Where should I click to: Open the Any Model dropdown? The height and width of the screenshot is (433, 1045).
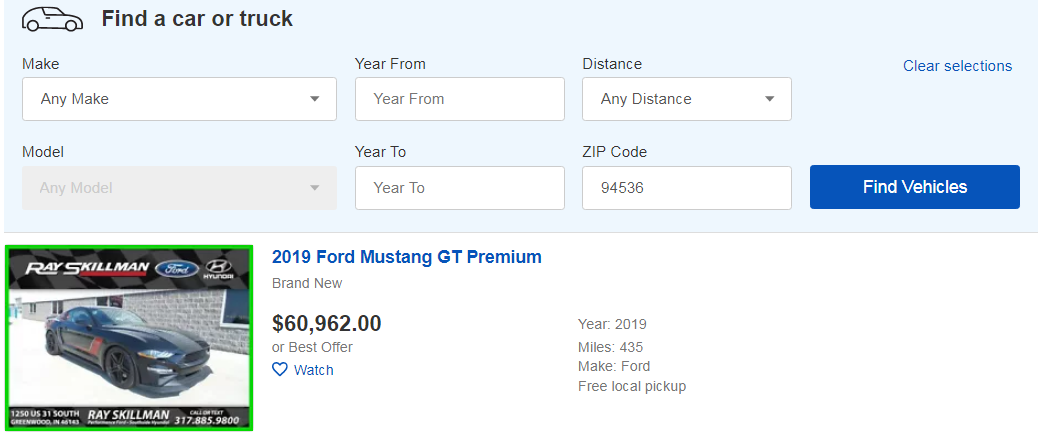pyautogui.click(x=180, y=188)
